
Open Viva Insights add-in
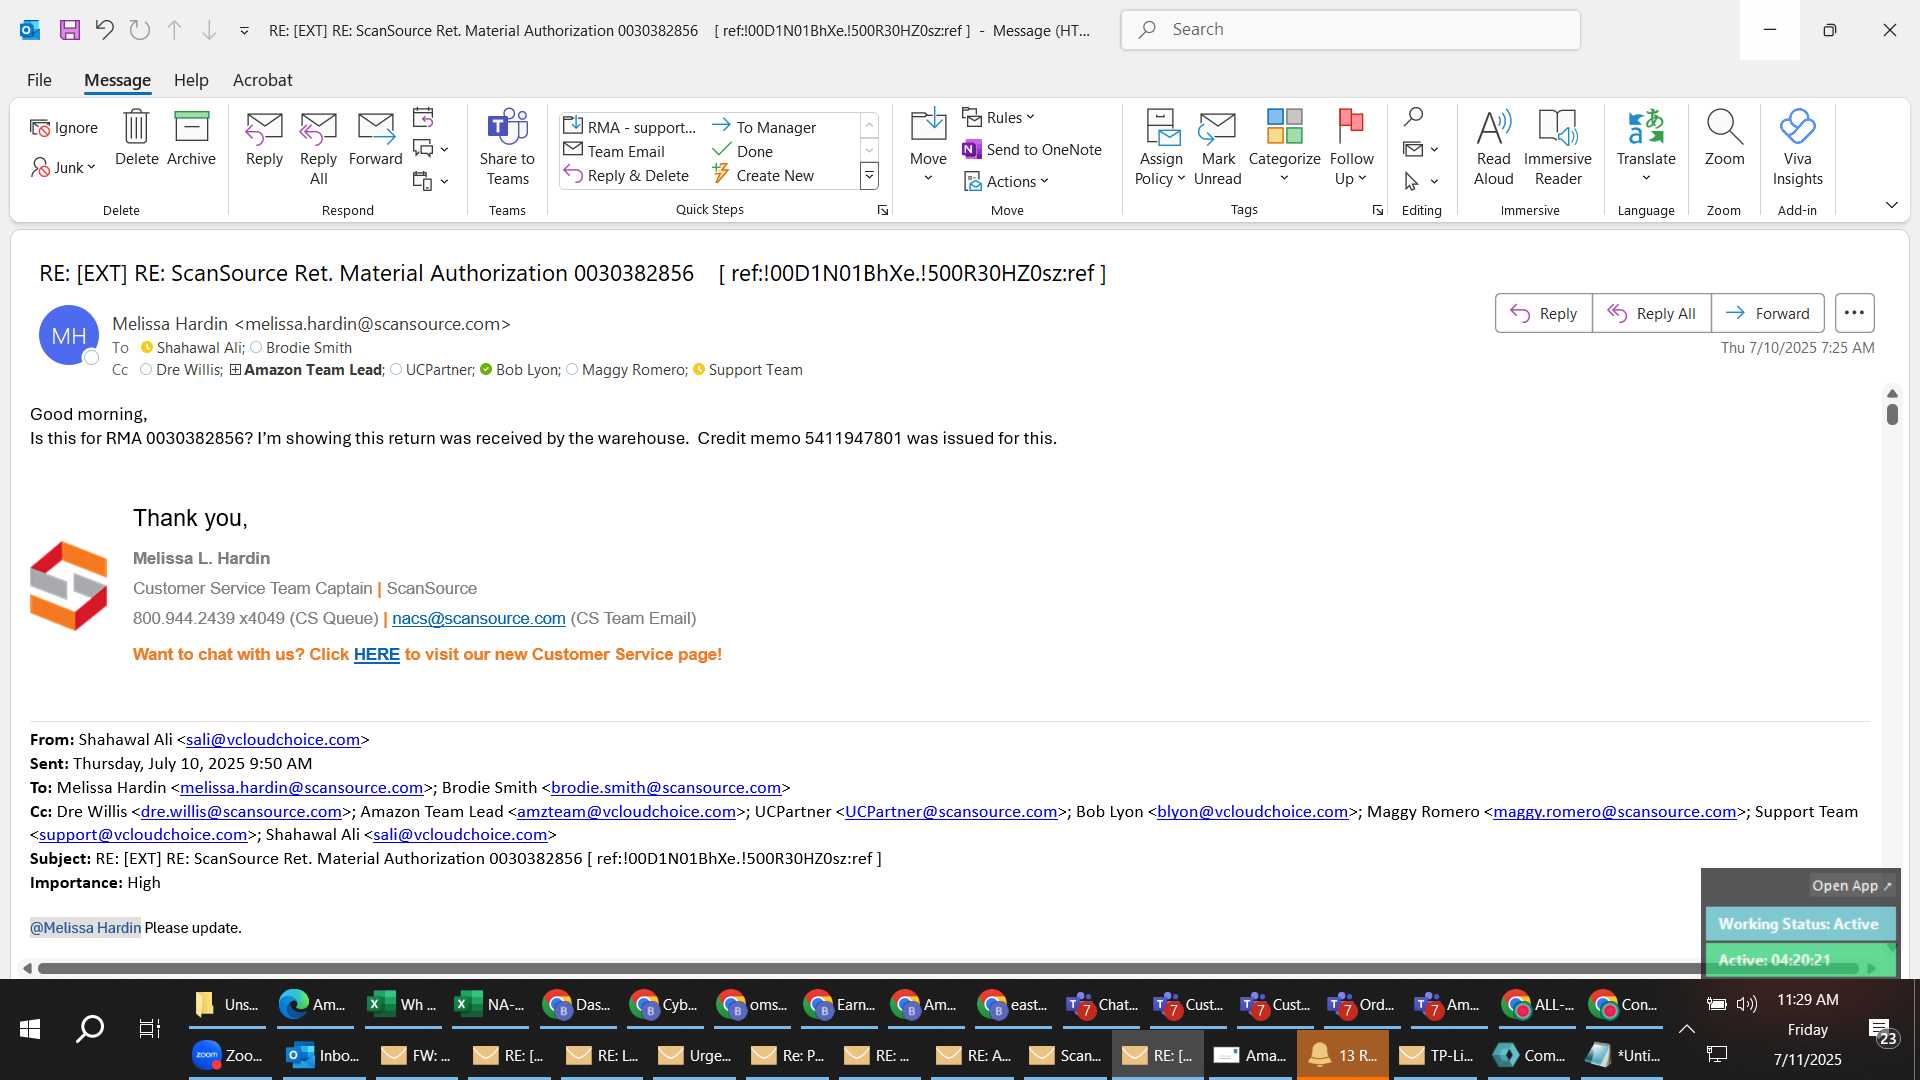1797,147
